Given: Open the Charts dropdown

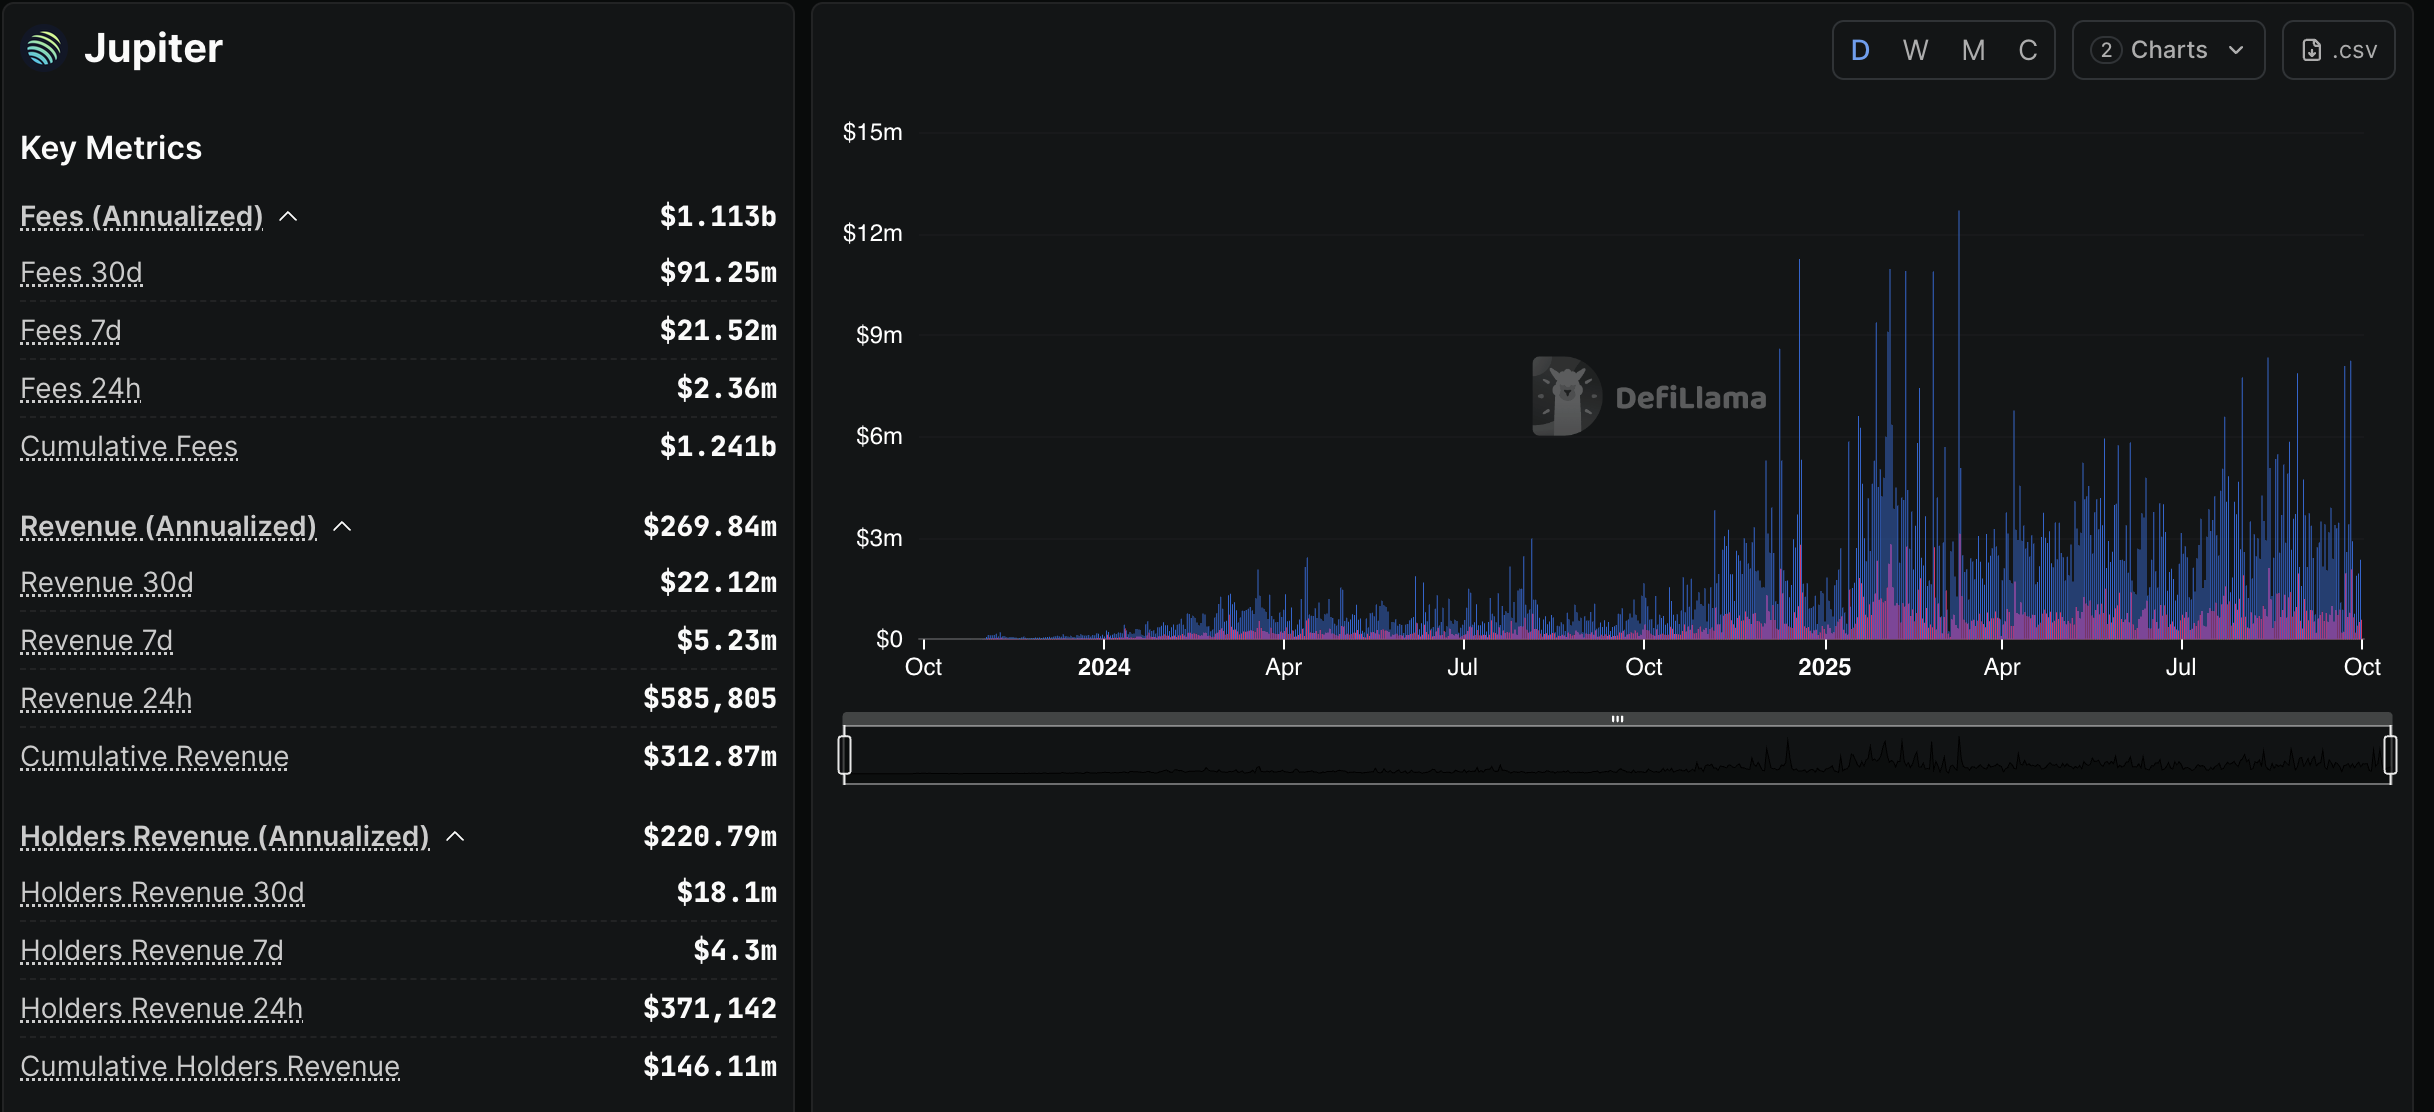Looking at the screenshot, I should [x=2168, y=49].
